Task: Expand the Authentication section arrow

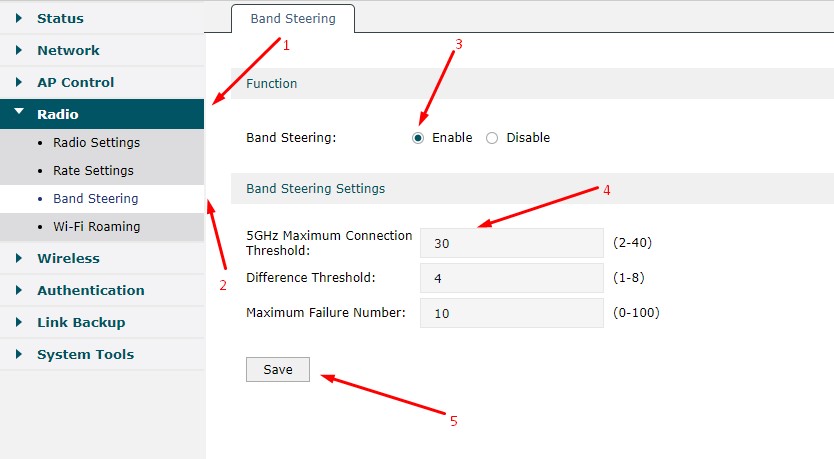Action: (x=19, y=290)
